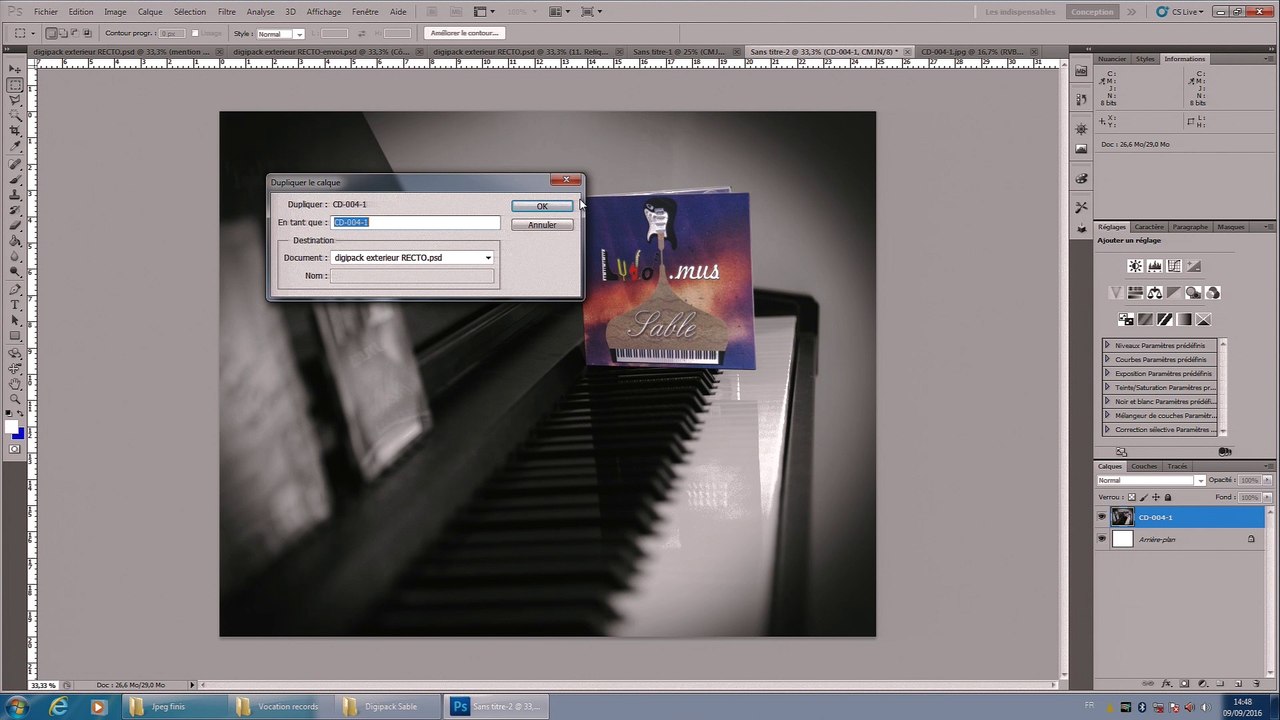Click Annuler in the duplicate layer dialog
Image resolution: width=1280 pixels, height=720 pixels.
tap(542, 225)
